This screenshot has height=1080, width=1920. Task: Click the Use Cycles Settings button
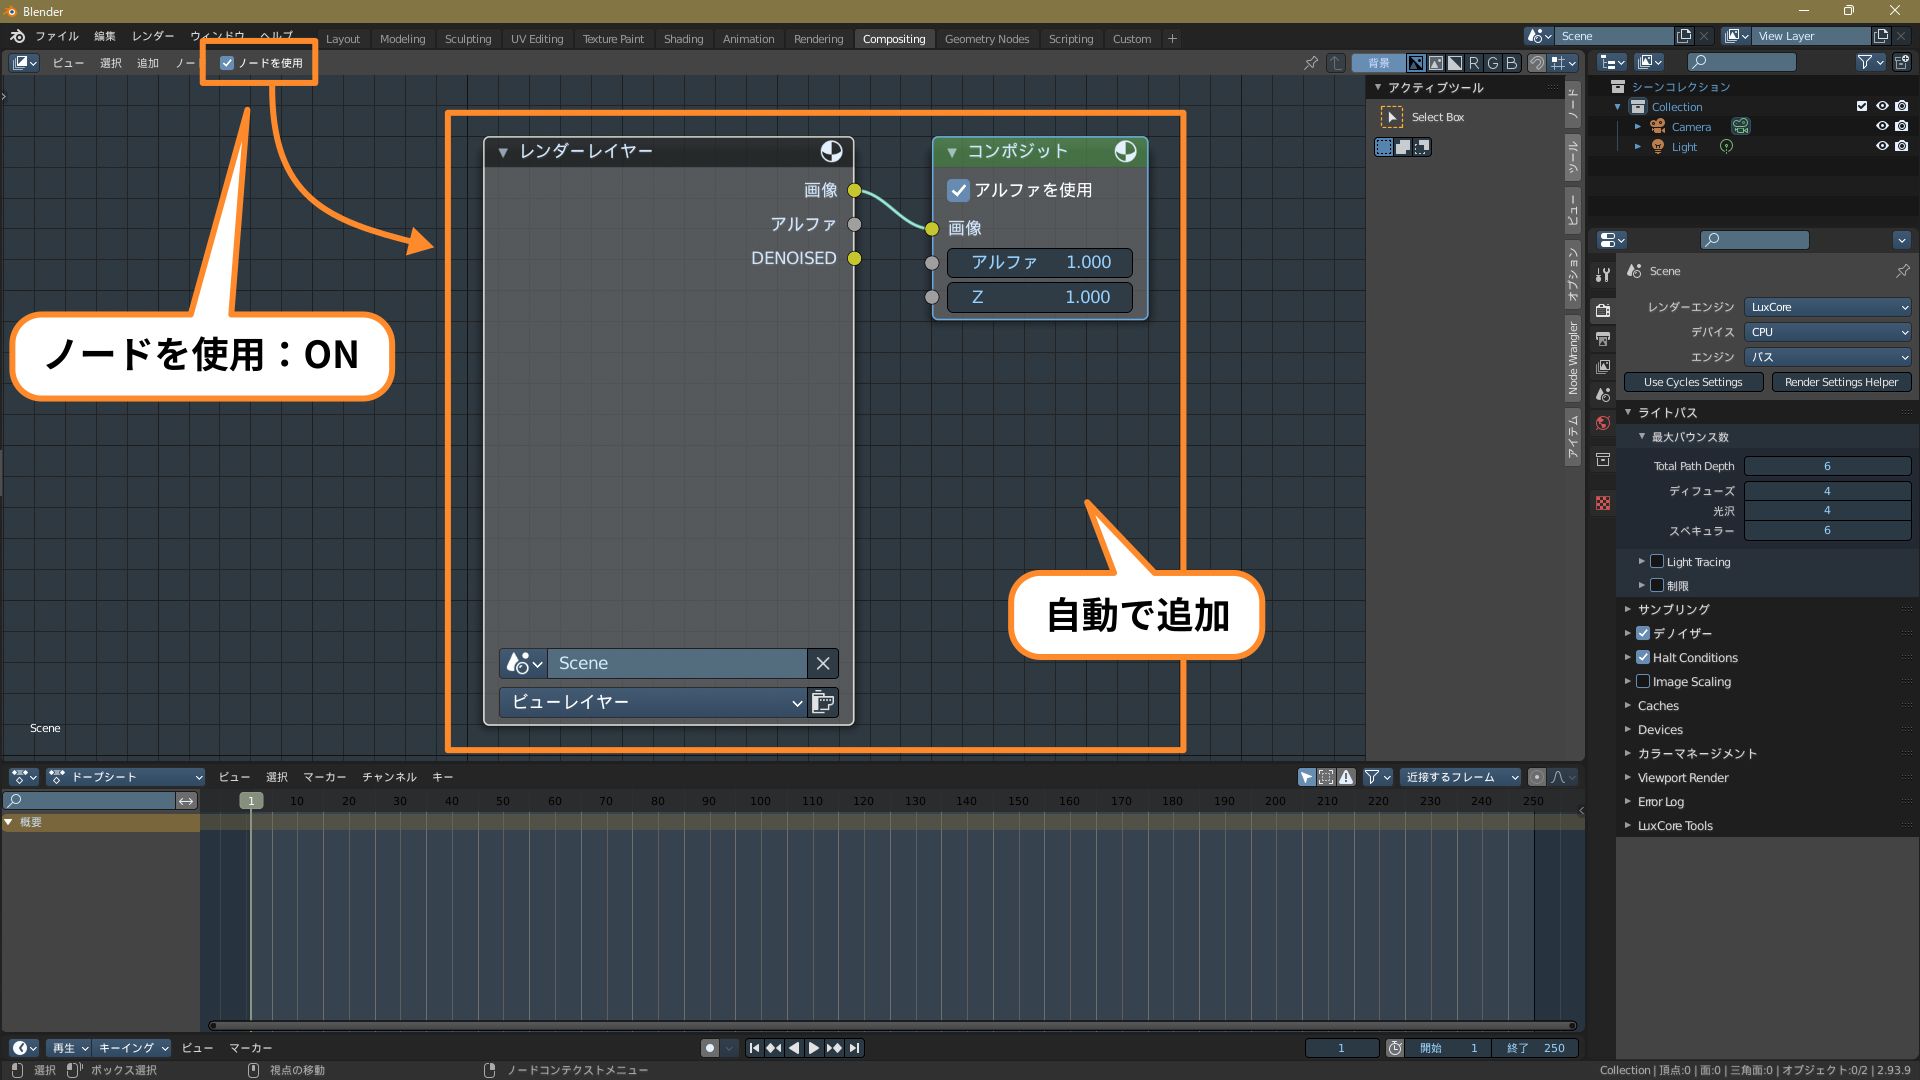(x=1693, y=382)
